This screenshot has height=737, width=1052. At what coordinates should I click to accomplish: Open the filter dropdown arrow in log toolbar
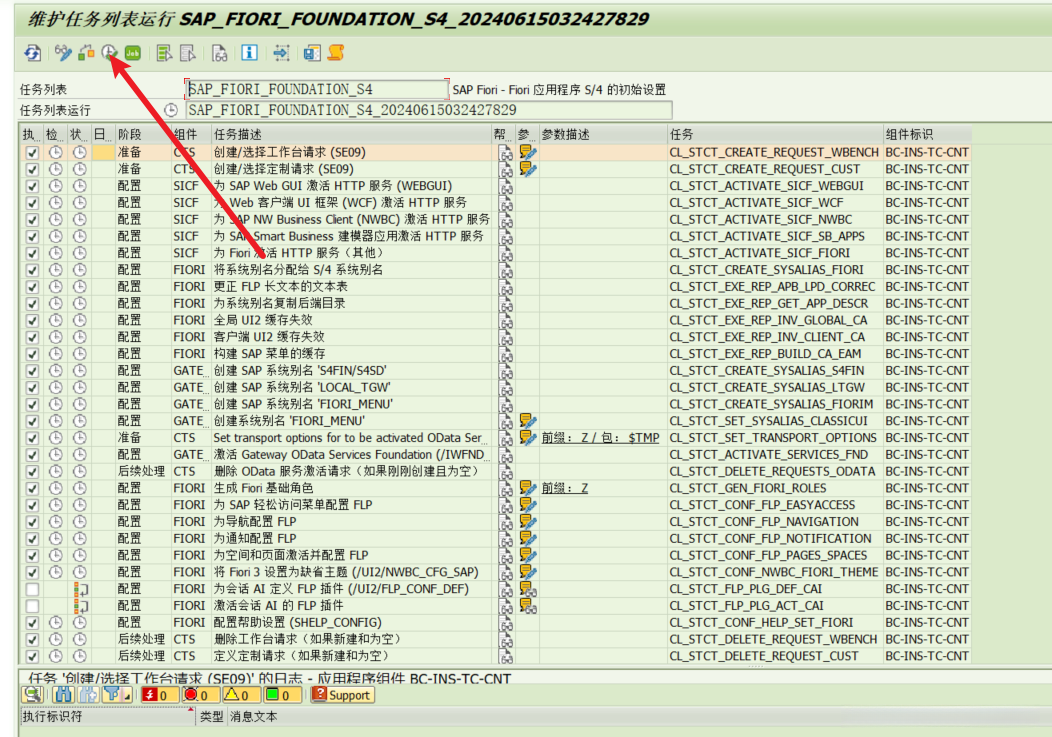click(127, 697)
